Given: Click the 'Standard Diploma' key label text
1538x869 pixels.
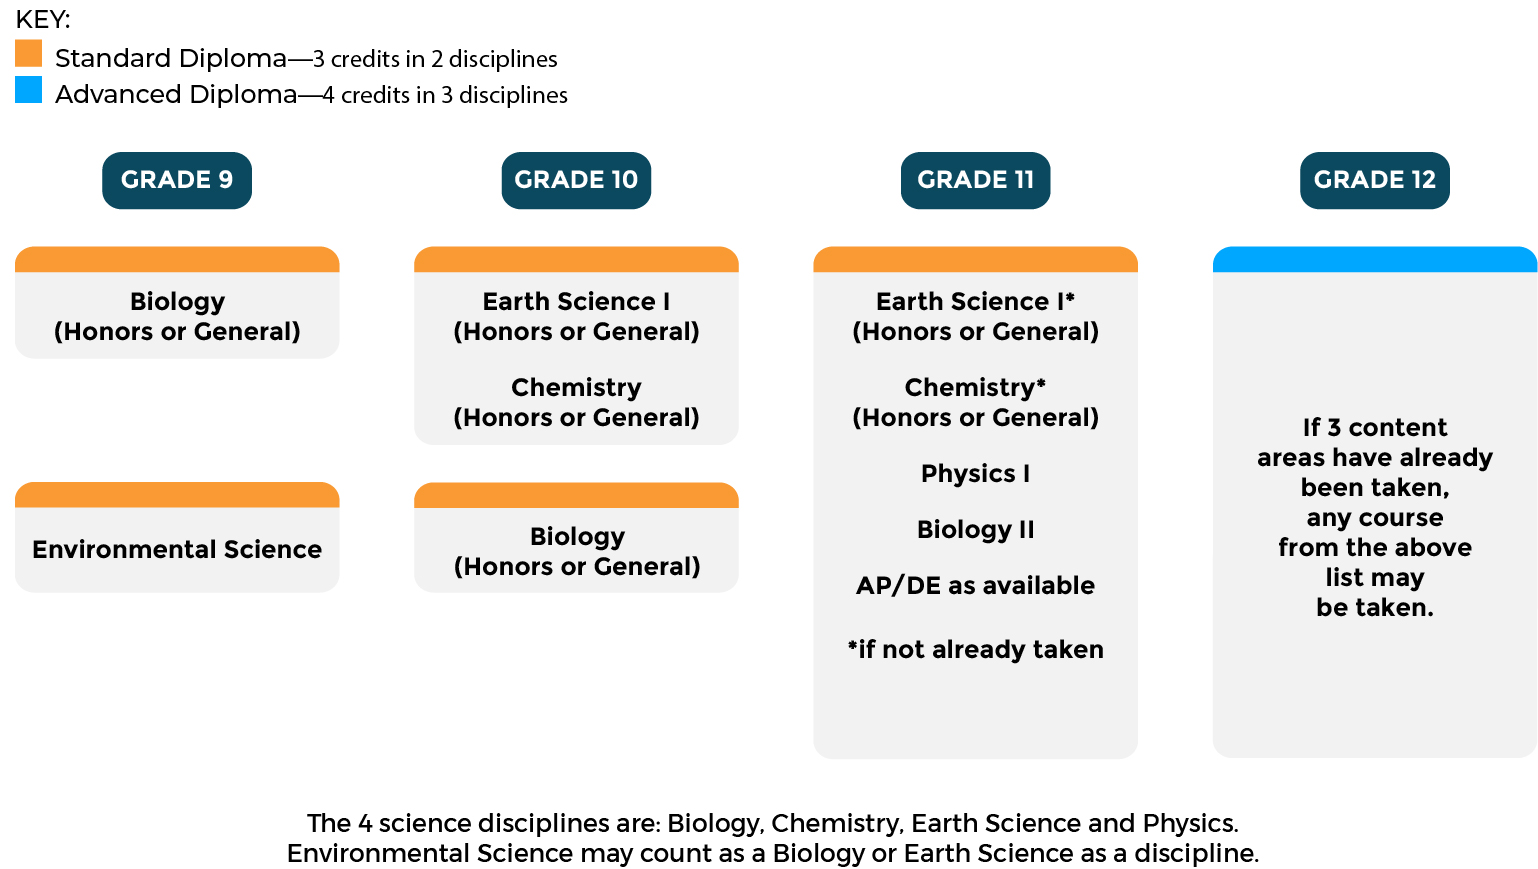Looking at the screenshot, I should coord(171,58).
